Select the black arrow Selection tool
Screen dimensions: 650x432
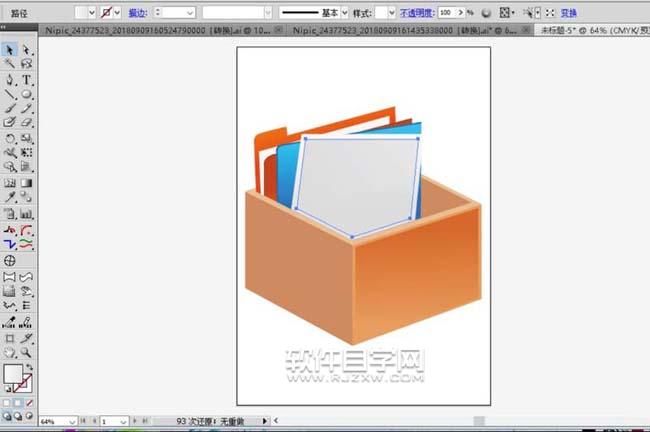tap(9, 50)
